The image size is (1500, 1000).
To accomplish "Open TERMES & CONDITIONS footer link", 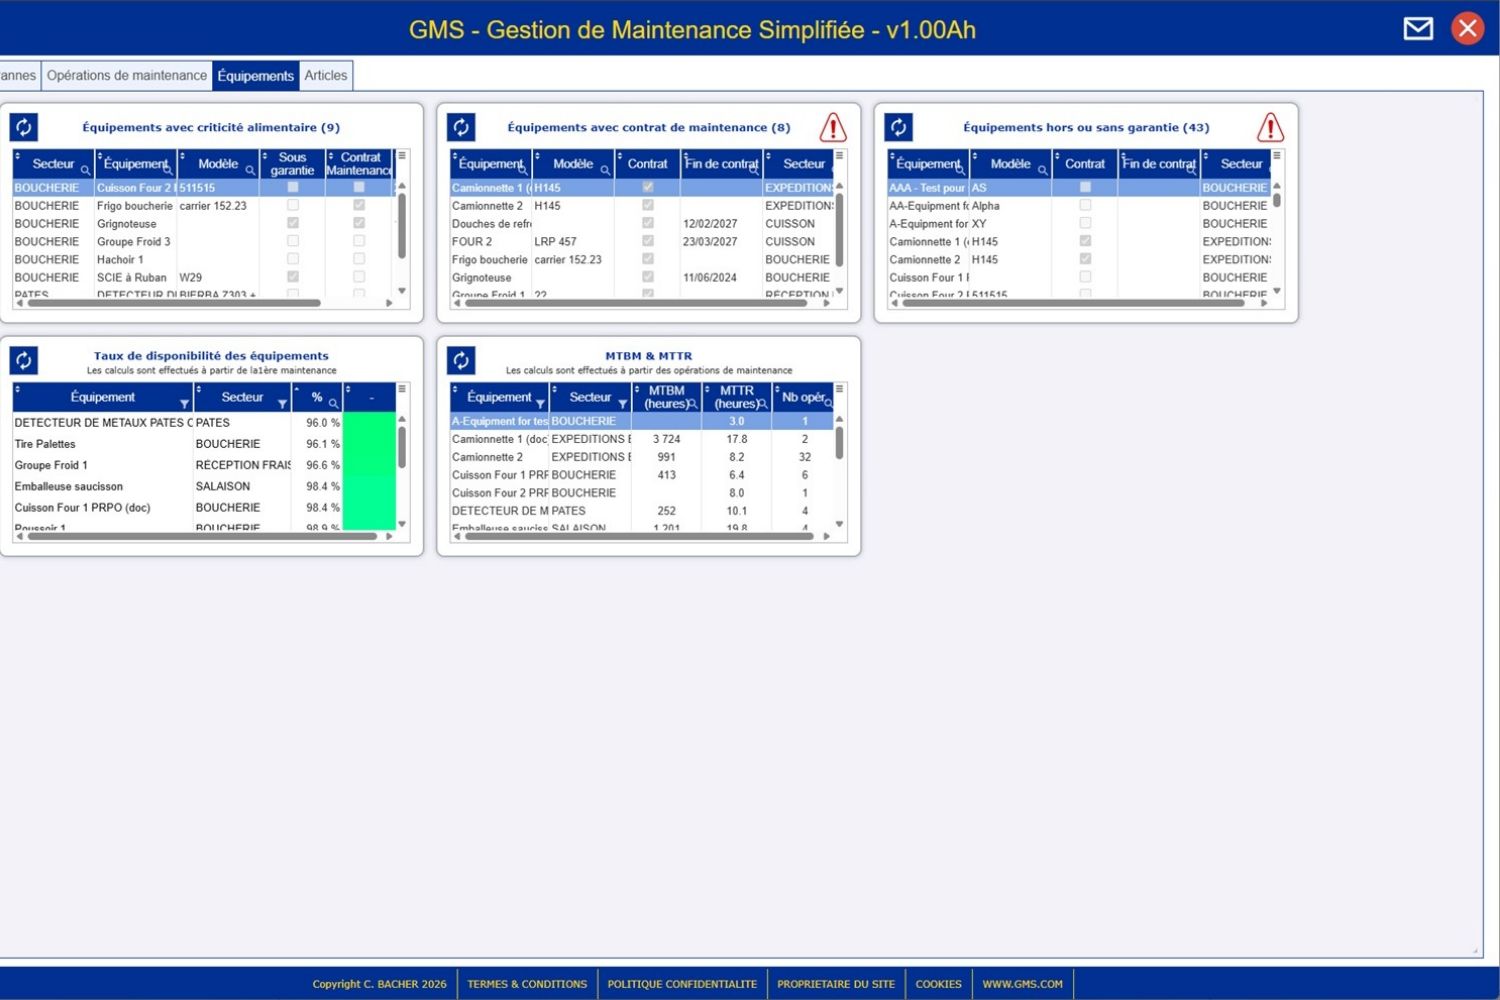I will pyautogui.click(x=527, y=984).
